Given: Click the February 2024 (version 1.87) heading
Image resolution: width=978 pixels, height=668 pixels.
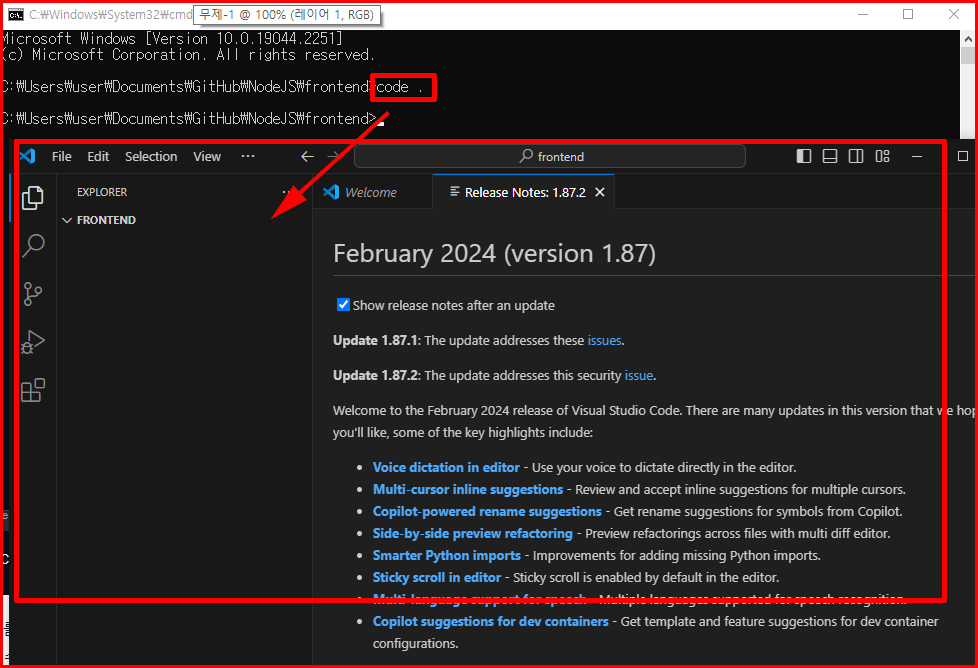Looking at the screenshot, I should [x=494, y=254].
